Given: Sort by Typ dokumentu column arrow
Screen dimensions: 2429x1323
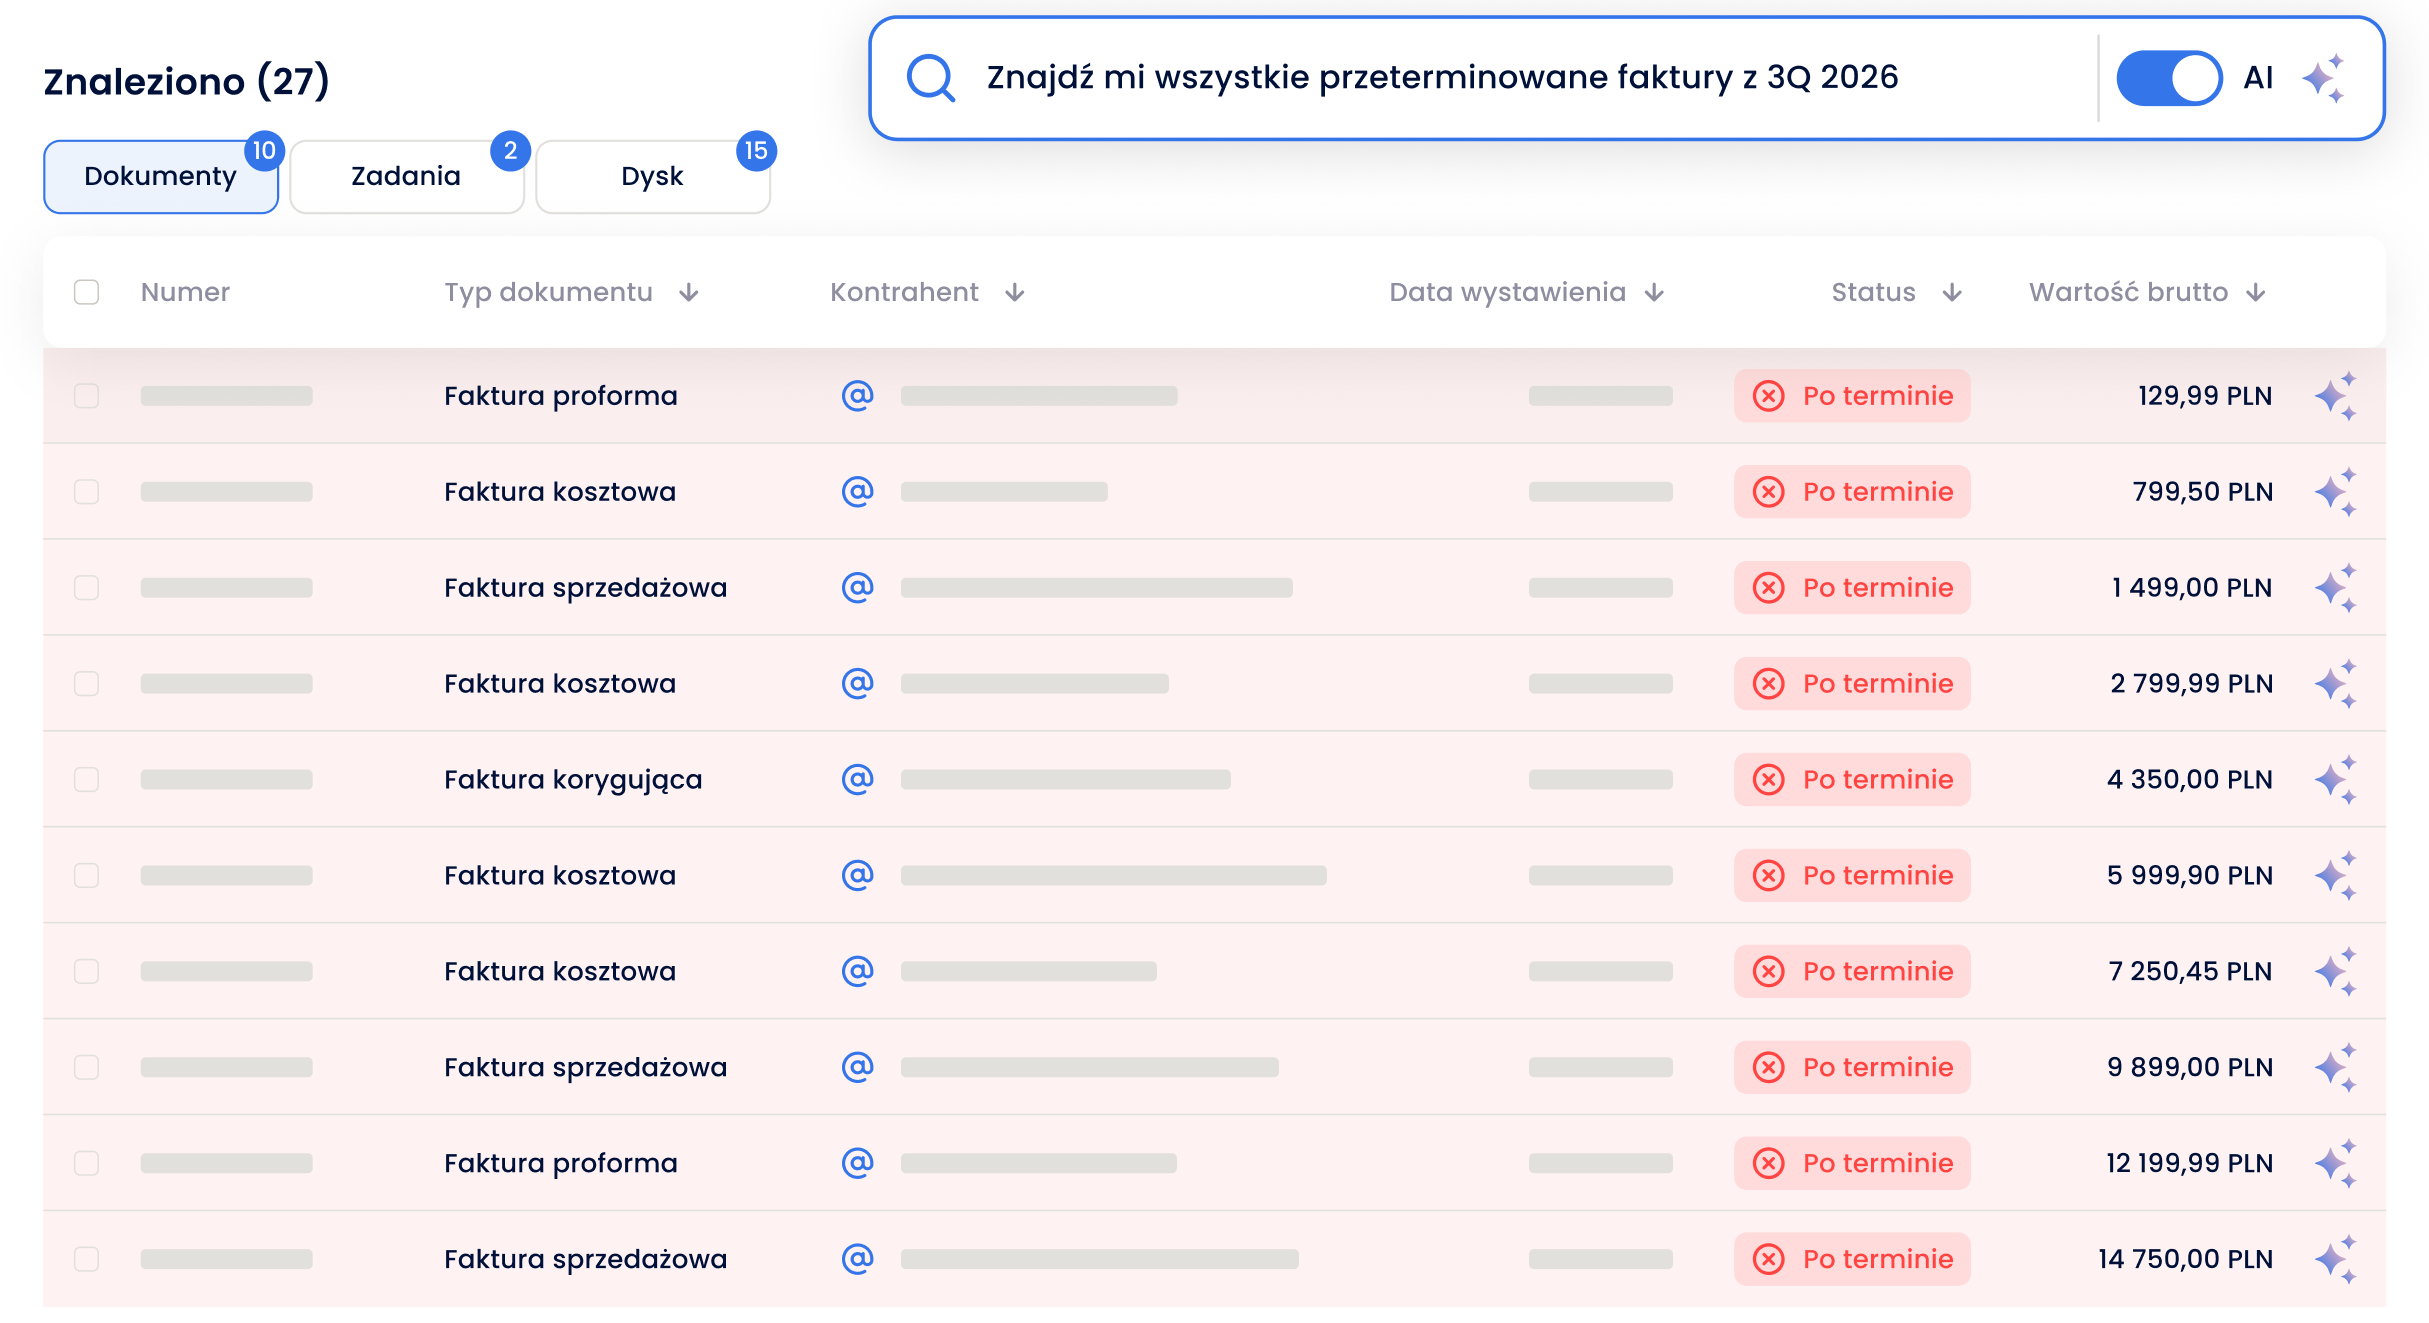Looking at the screenshot, I should [689, 292].
